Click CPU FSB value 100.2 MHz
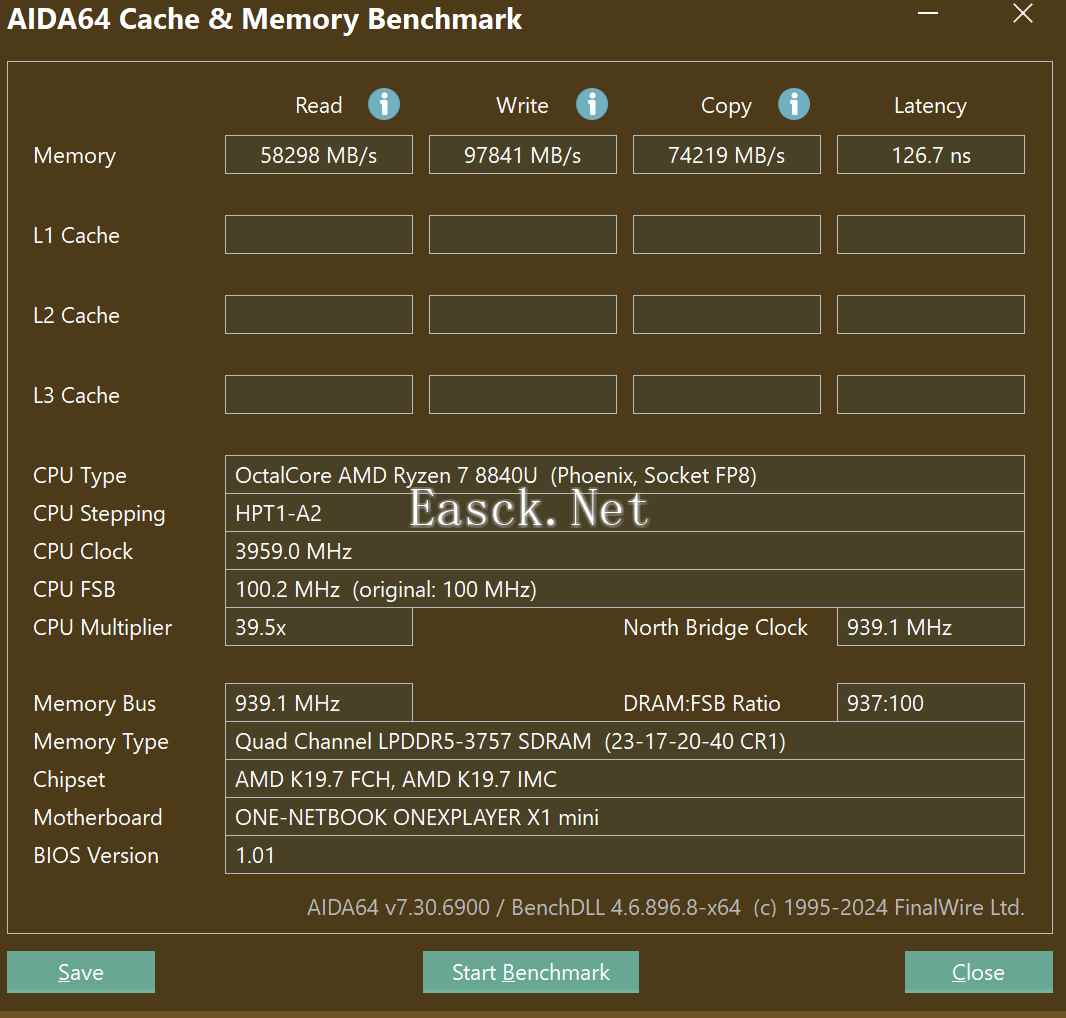1066x1018 pixels. (625, 589)
